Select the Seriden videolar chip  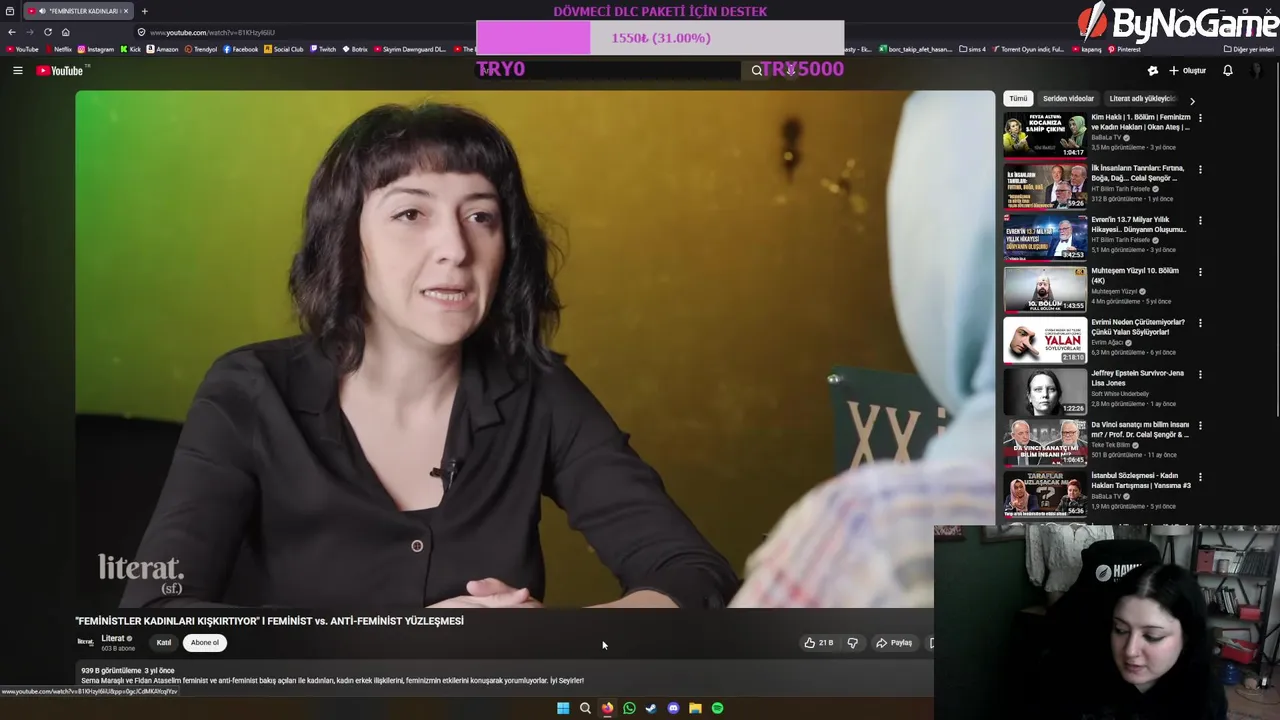[x=1068, y=99]
